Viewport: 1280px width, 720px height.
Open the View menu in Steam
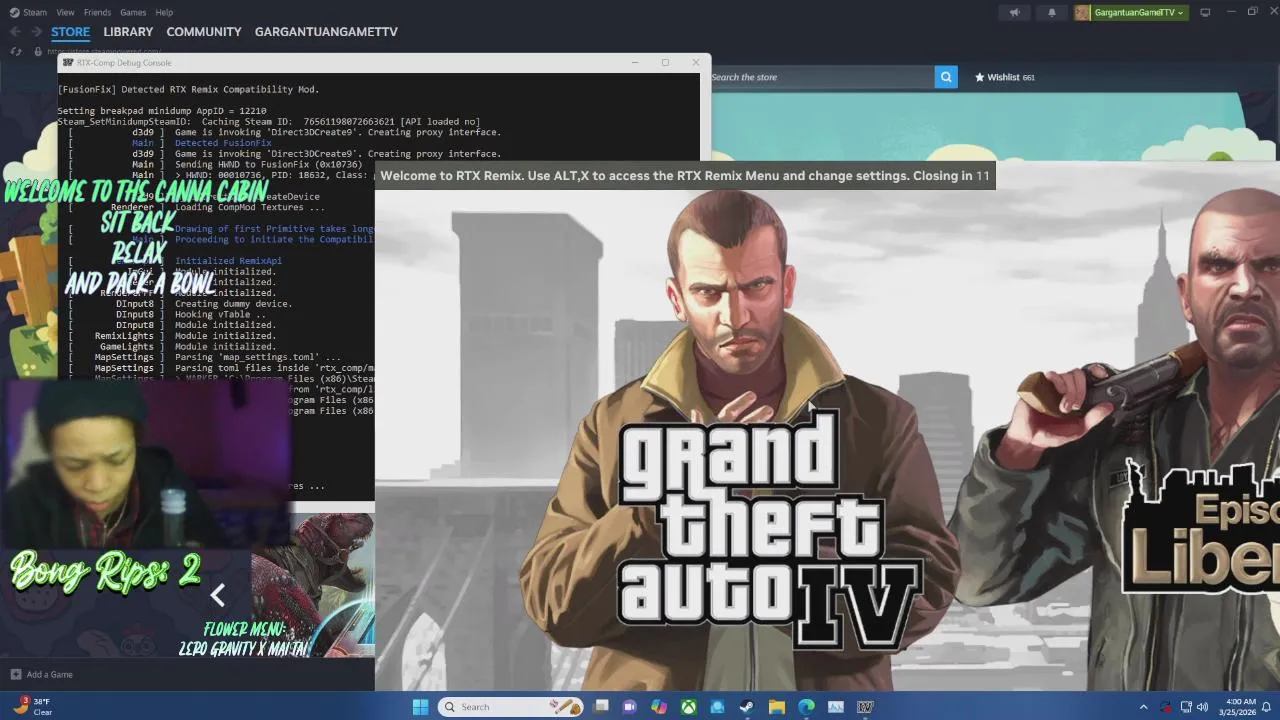point(65,12)
